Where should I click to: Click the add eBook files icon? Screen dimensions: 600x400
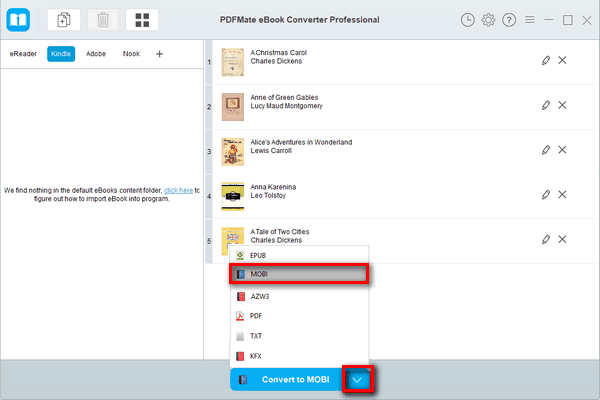pyautogui.click(x=64, y=20)
